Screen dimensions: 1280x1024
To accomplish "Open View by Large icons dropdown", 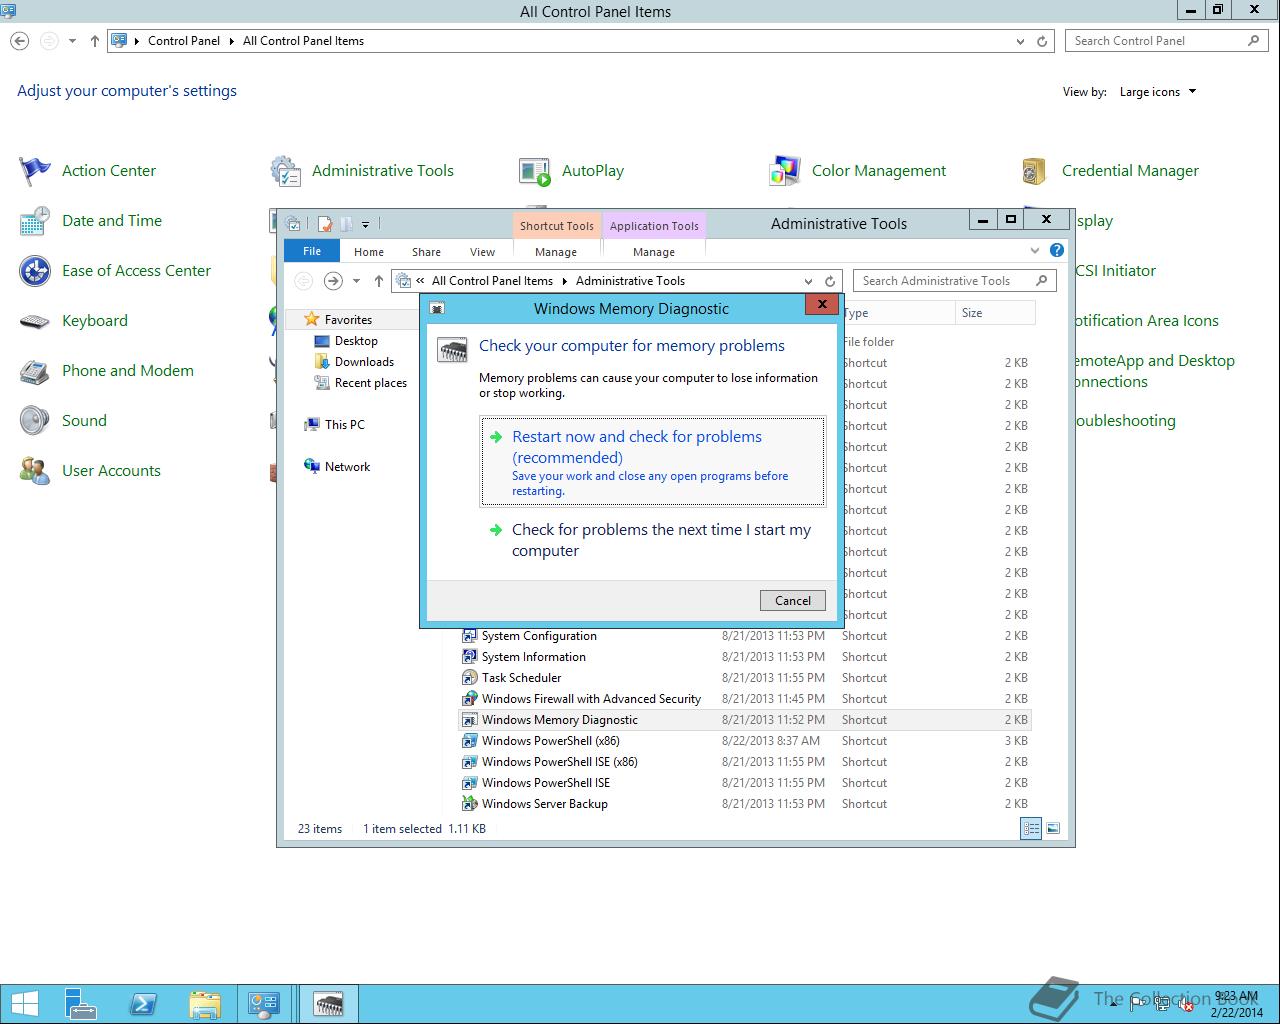I will [x=1157, y=92].
